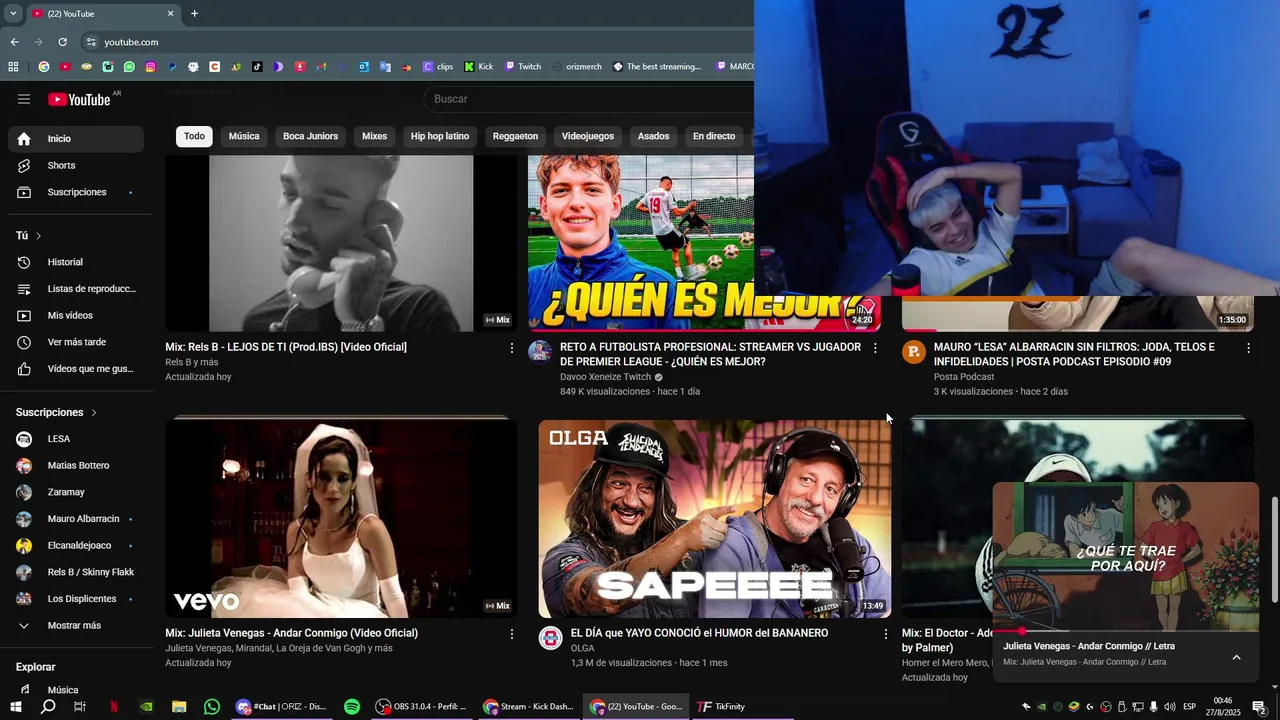Expand Mostrar más subscriptions
The image size is (1280, 720).
(x=76, y=626)
